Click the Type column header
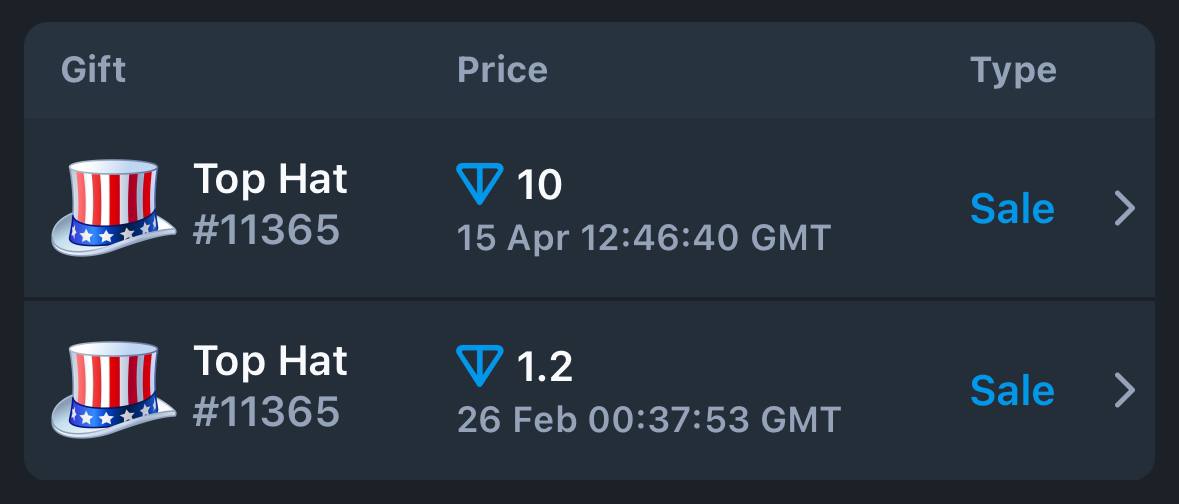Image resolution: width=1179 pixels, height=504 pixels. pos(1014,71)
